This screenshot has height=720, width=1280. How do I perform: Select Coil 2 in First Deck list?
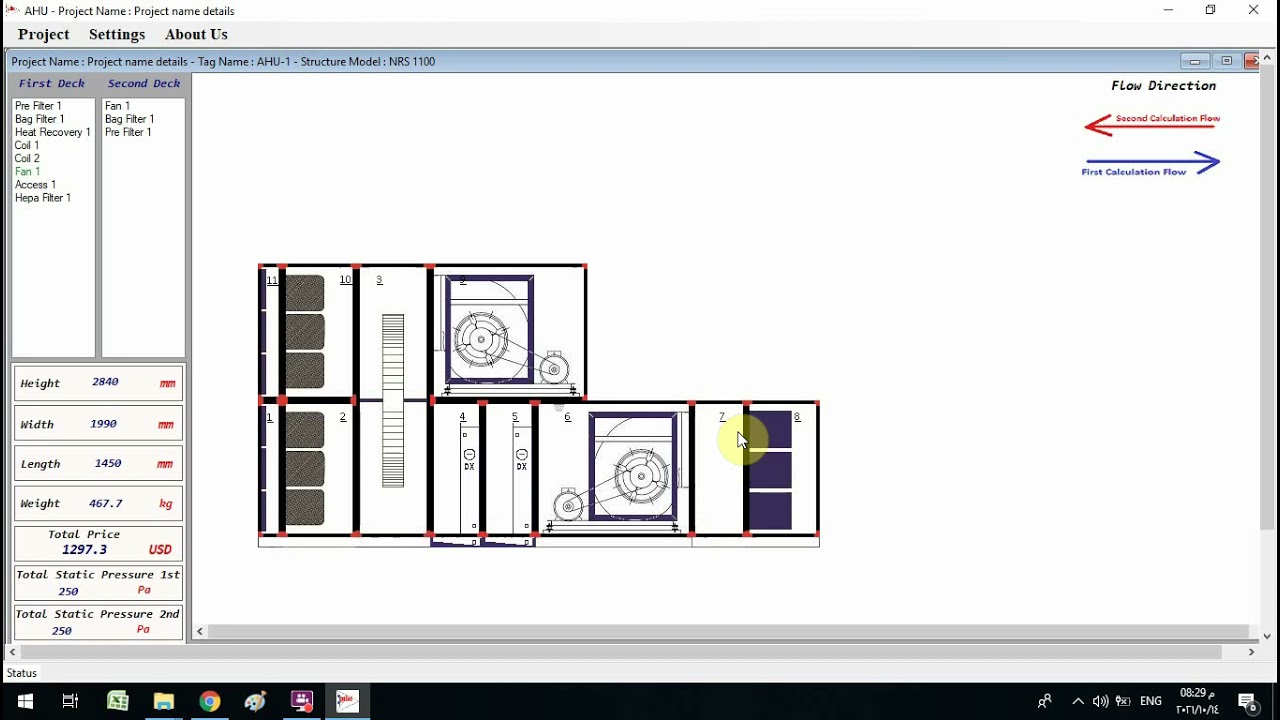coord(27,158)
